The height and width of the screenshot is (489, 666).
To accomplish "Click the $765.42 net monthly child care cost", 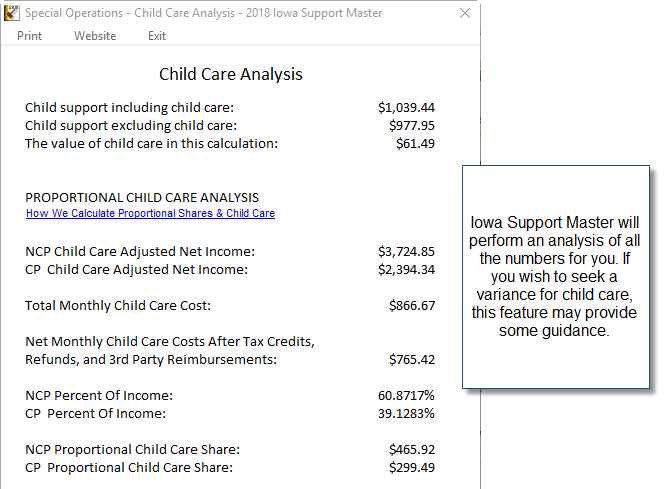I will tap(412, 359).
